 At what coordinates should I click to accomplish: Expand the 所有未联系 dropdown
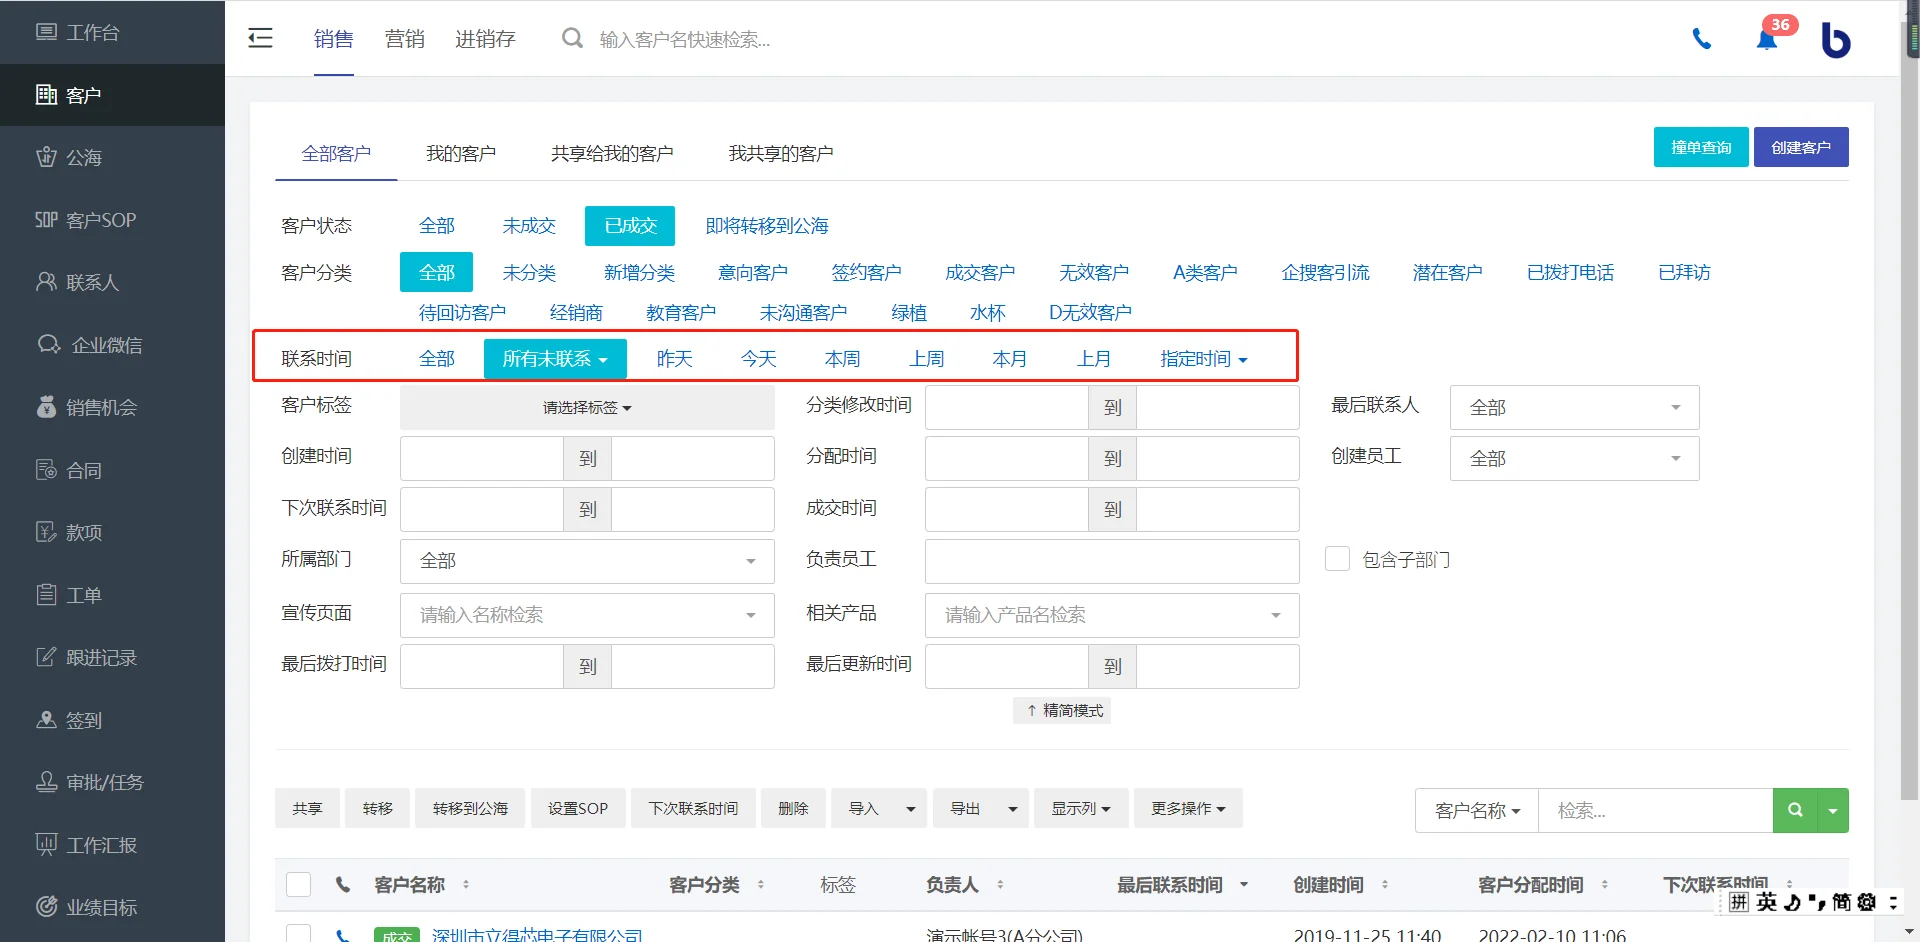pyautogui.click(x=555, y=359)
